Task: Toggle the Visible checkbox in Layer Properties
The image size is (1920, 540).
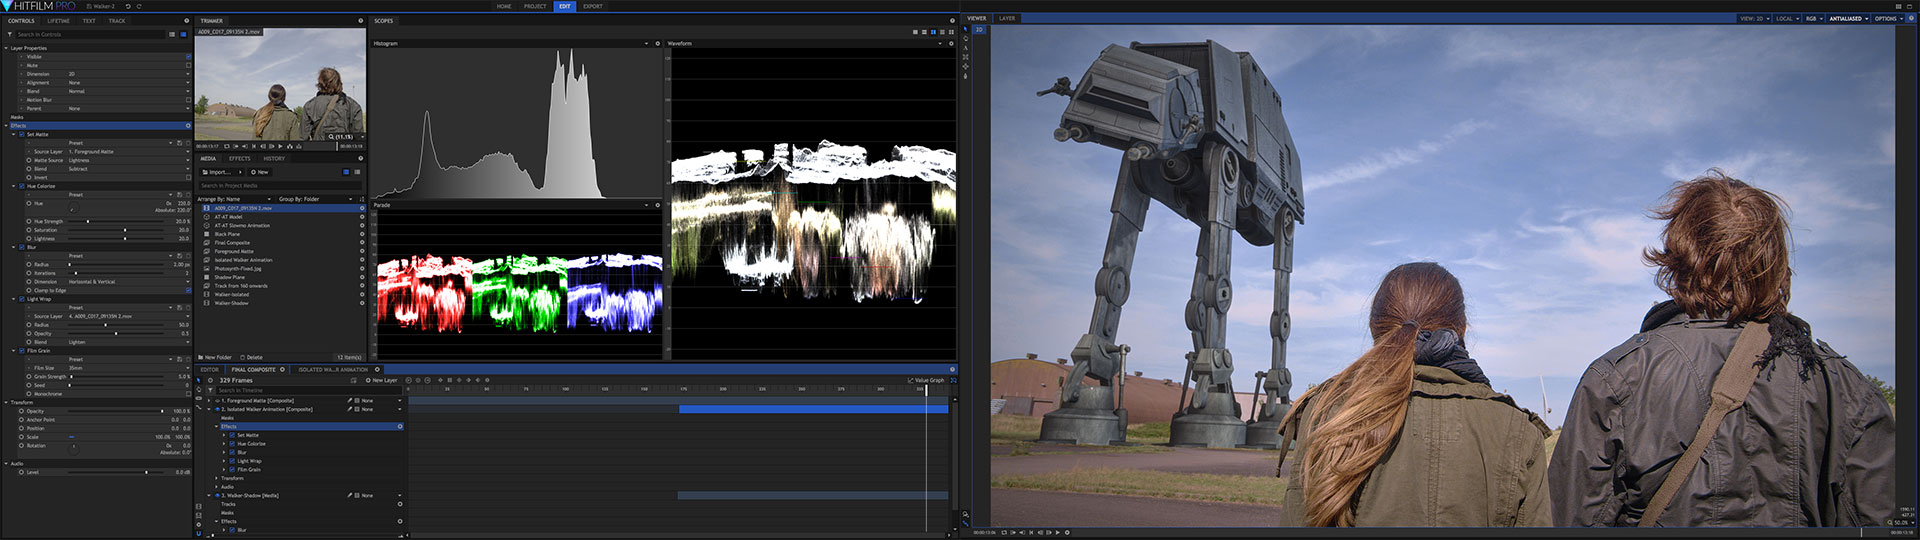Action: coord(188,57)
